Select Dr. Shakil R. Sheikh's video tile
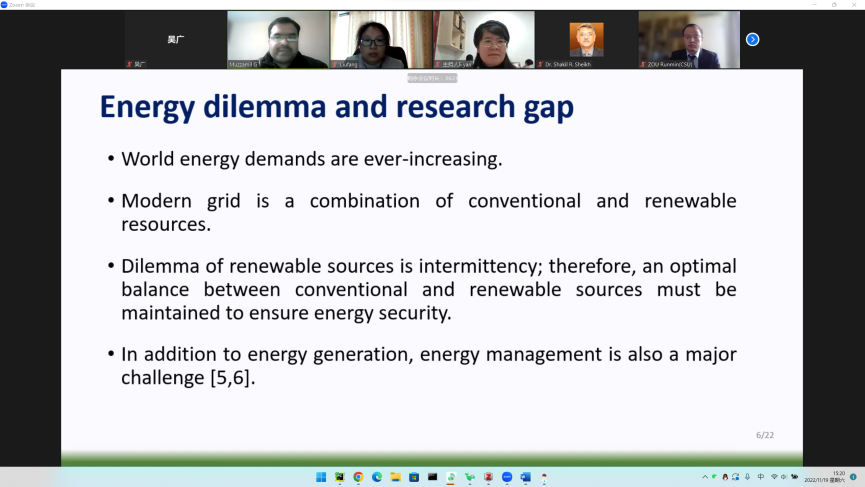865x487 pixels. pos(586,40)
